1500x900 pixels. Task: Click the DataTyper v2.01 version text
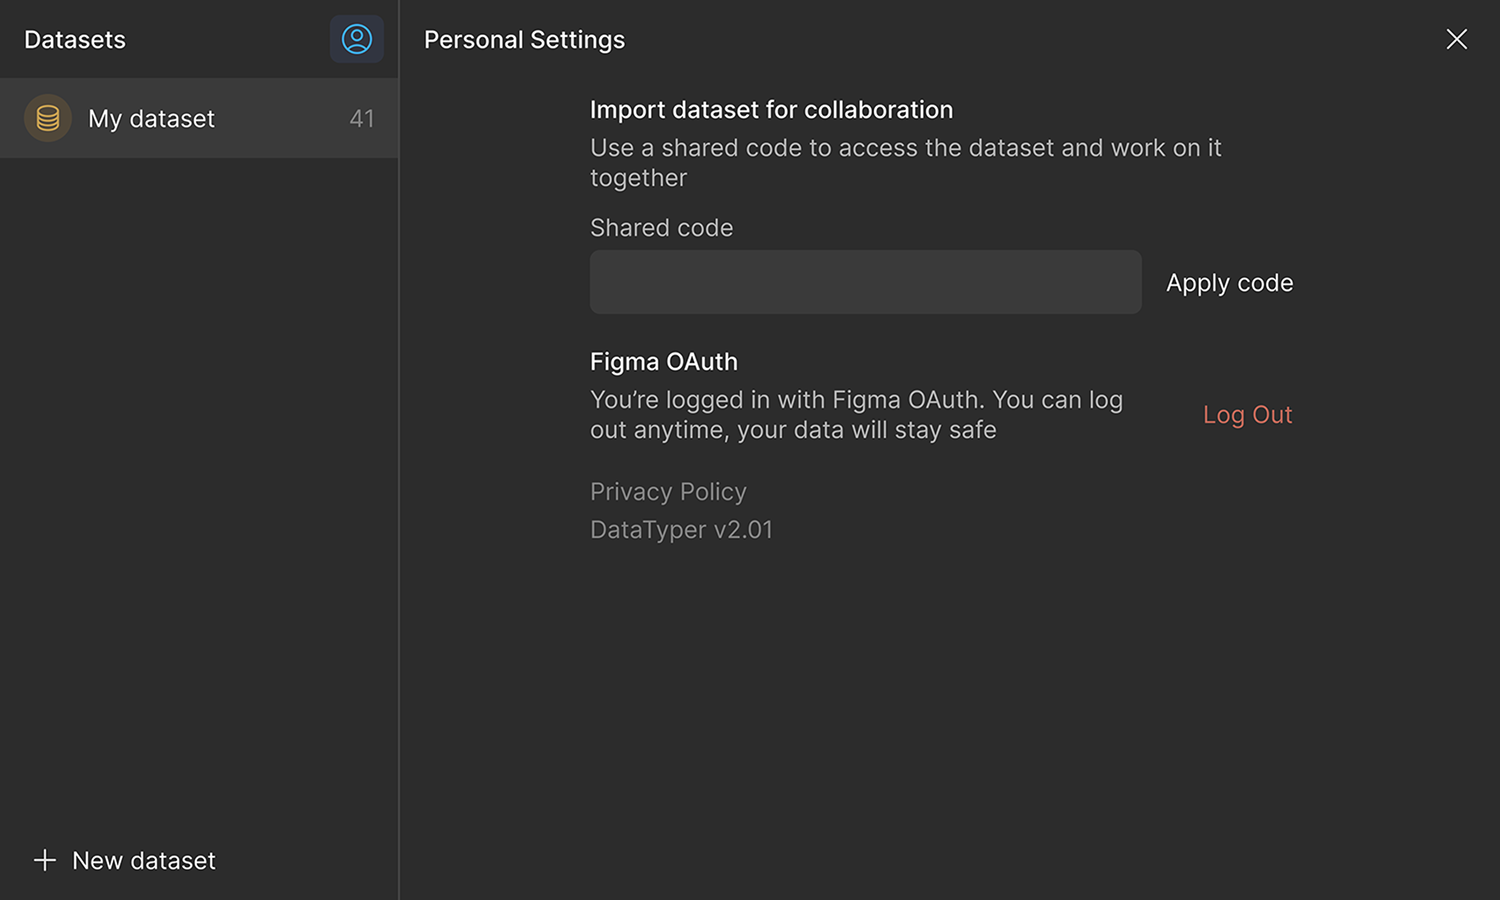tap(681, 530)
